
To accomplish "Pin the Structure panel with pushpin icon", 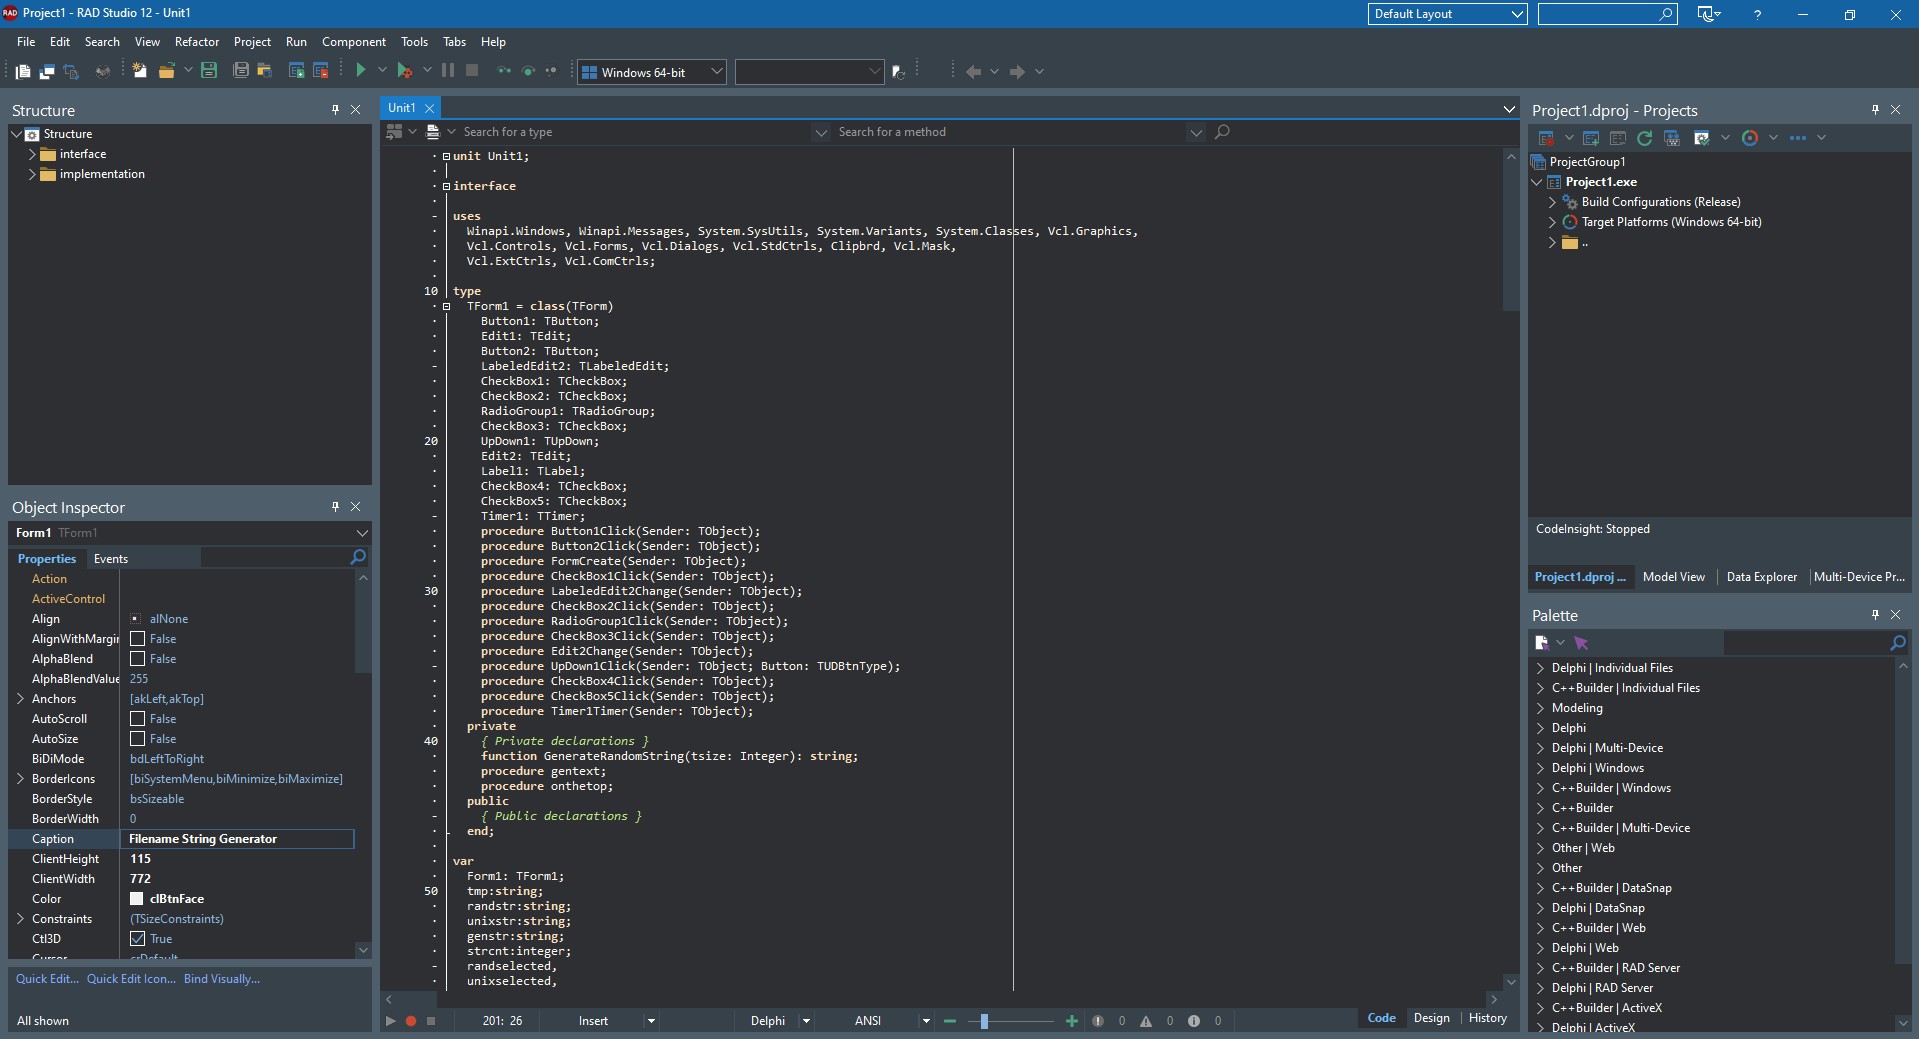I will [x=335, y=110].
